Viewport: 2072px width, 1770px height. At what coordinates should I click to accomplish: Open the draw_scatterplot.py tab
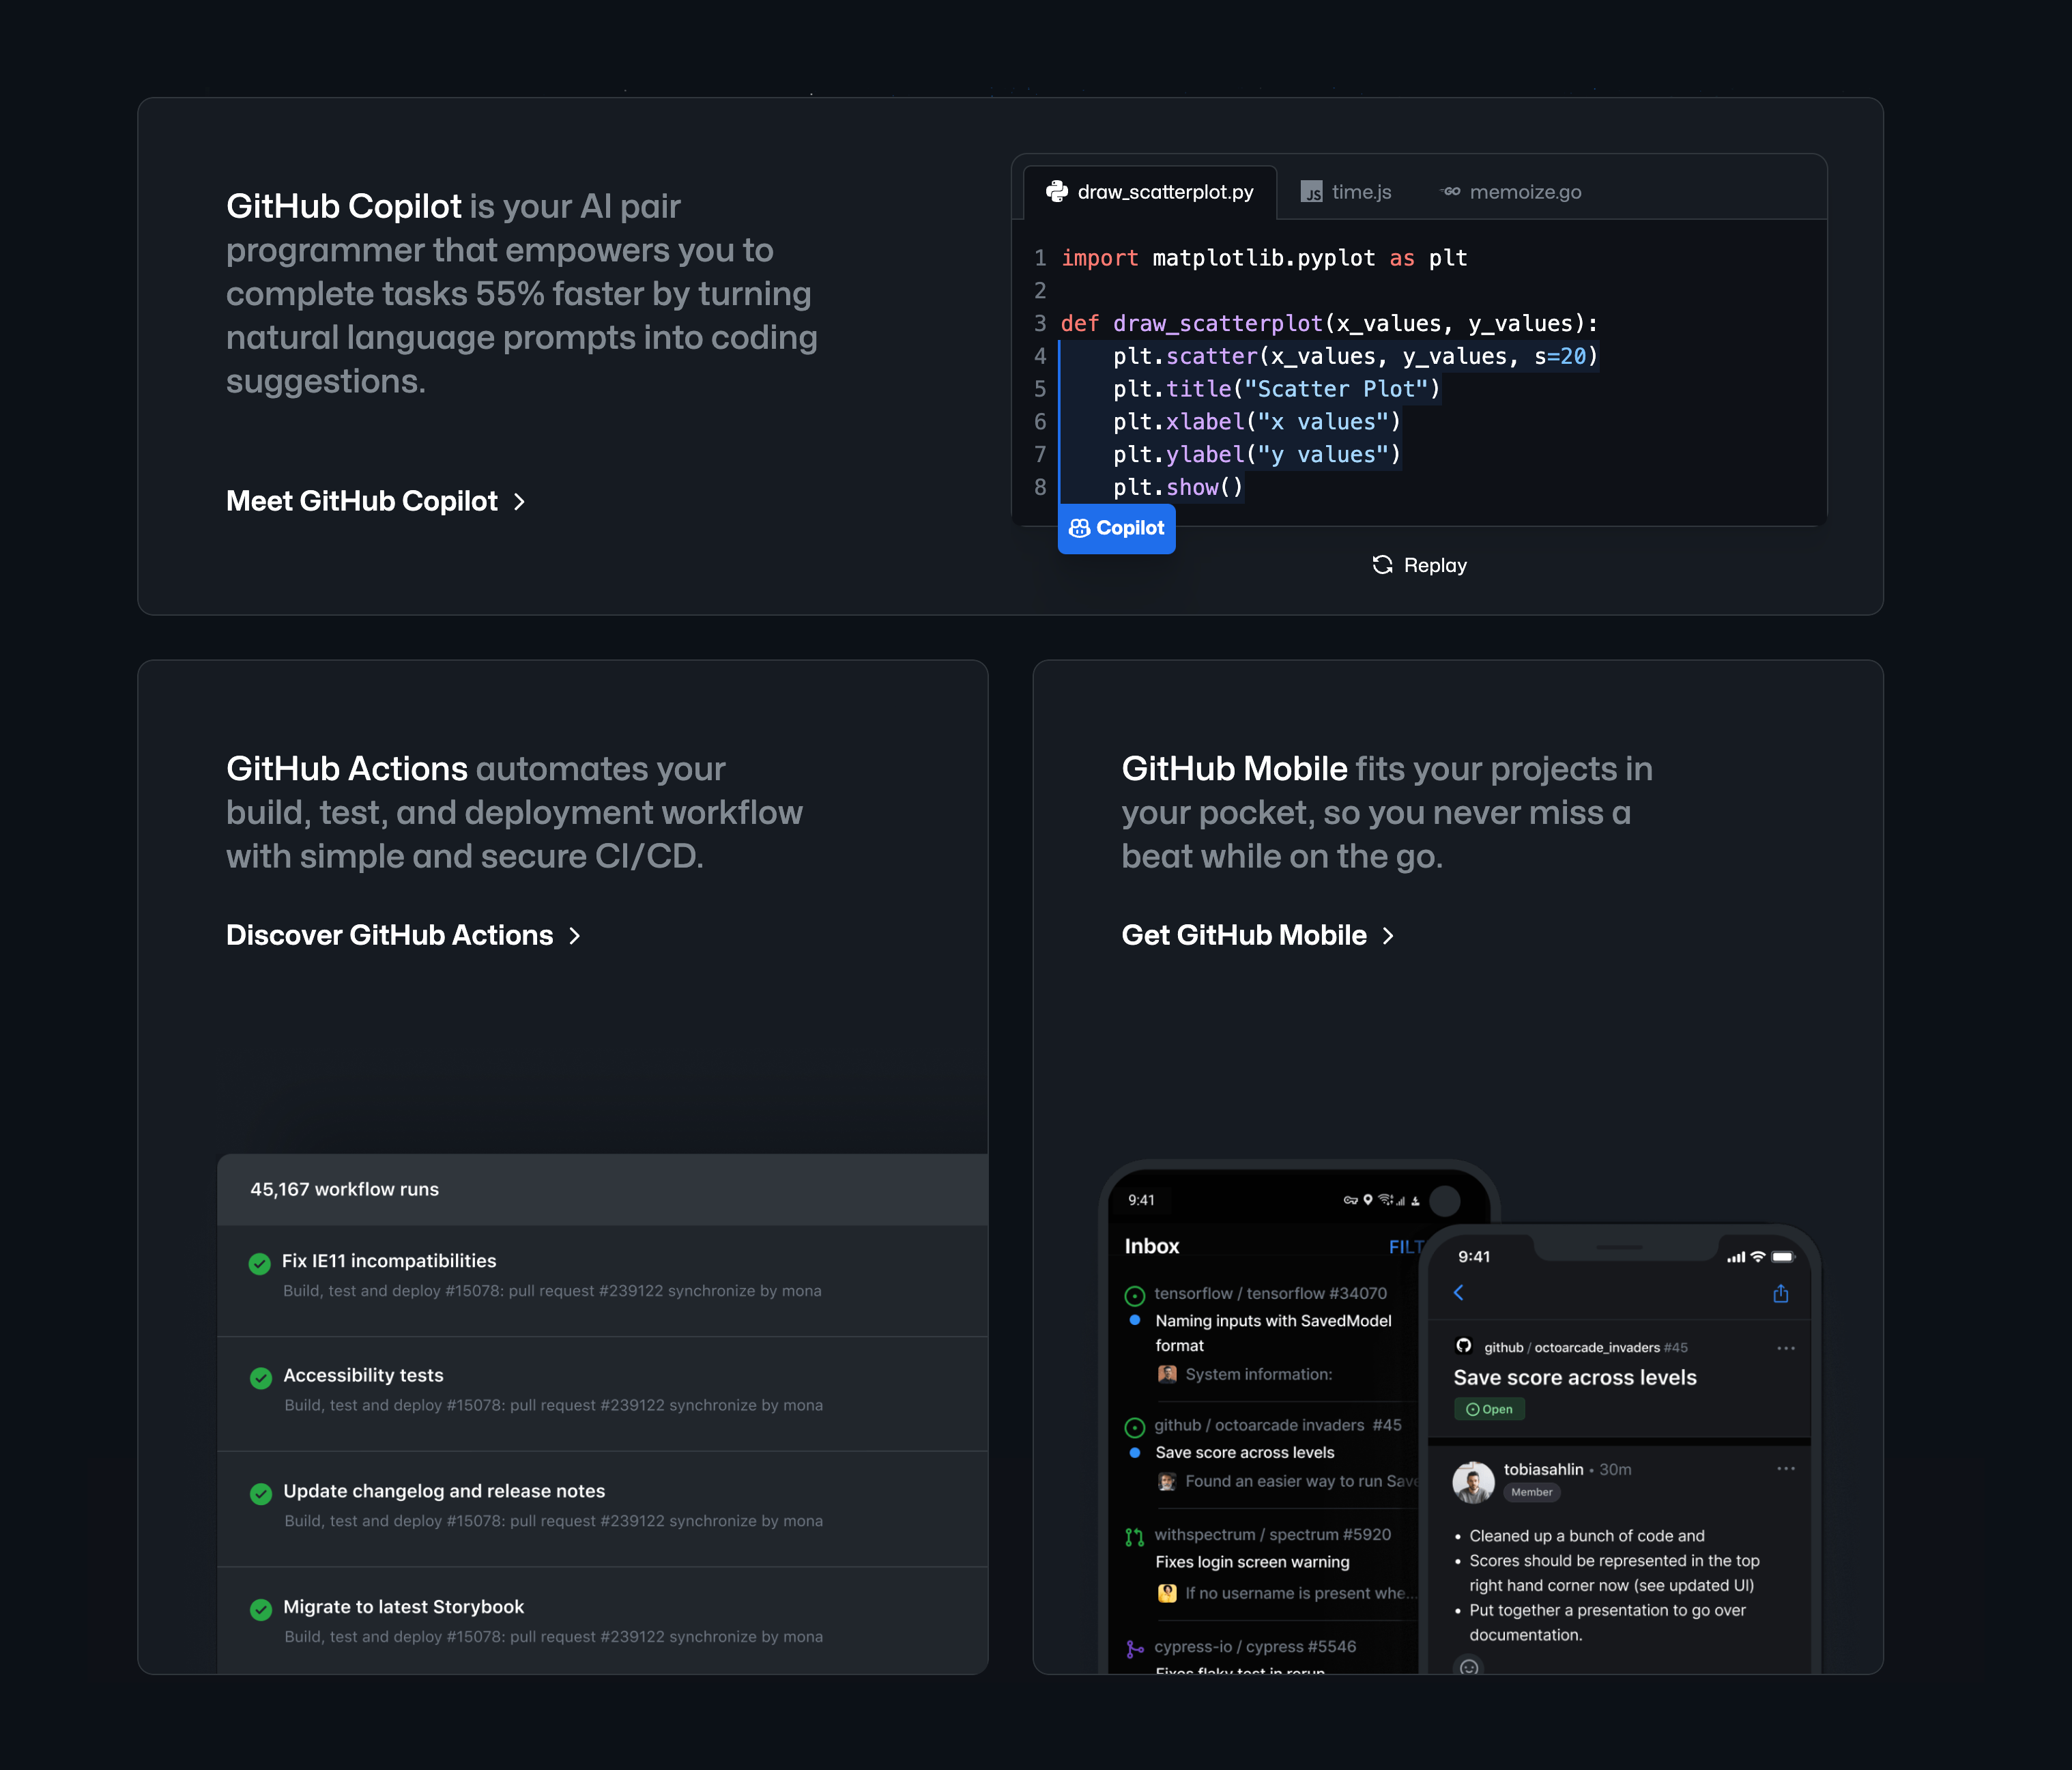pyautogui.click(x=1150, y=192)
